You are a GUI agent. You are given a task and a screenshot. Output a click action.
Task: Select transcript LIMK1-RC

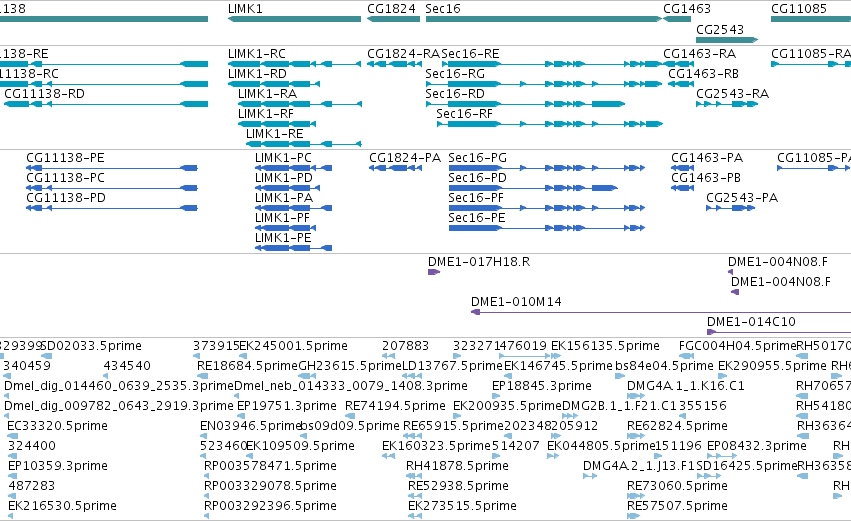[x=257, y=54]
